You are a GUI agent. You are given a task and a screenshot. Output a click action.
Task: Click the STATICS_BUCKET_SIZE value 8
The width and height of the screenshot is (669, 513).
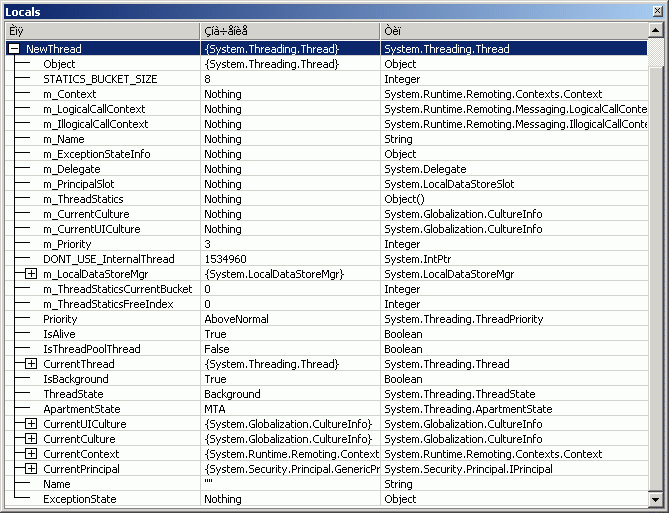(x=207, y=79)
